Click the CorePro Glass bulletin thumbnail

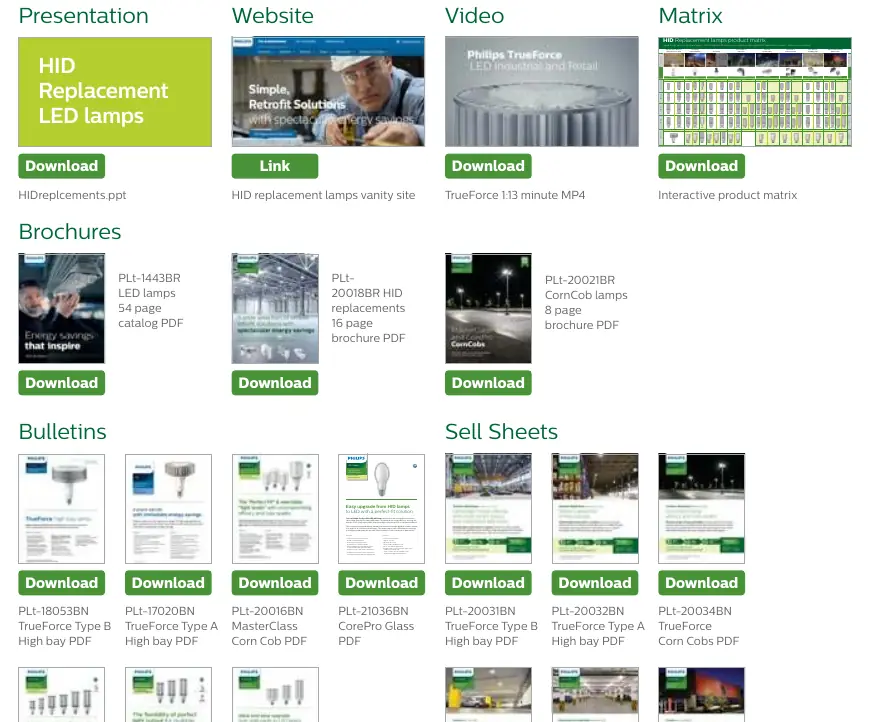[x=381, y=509]
